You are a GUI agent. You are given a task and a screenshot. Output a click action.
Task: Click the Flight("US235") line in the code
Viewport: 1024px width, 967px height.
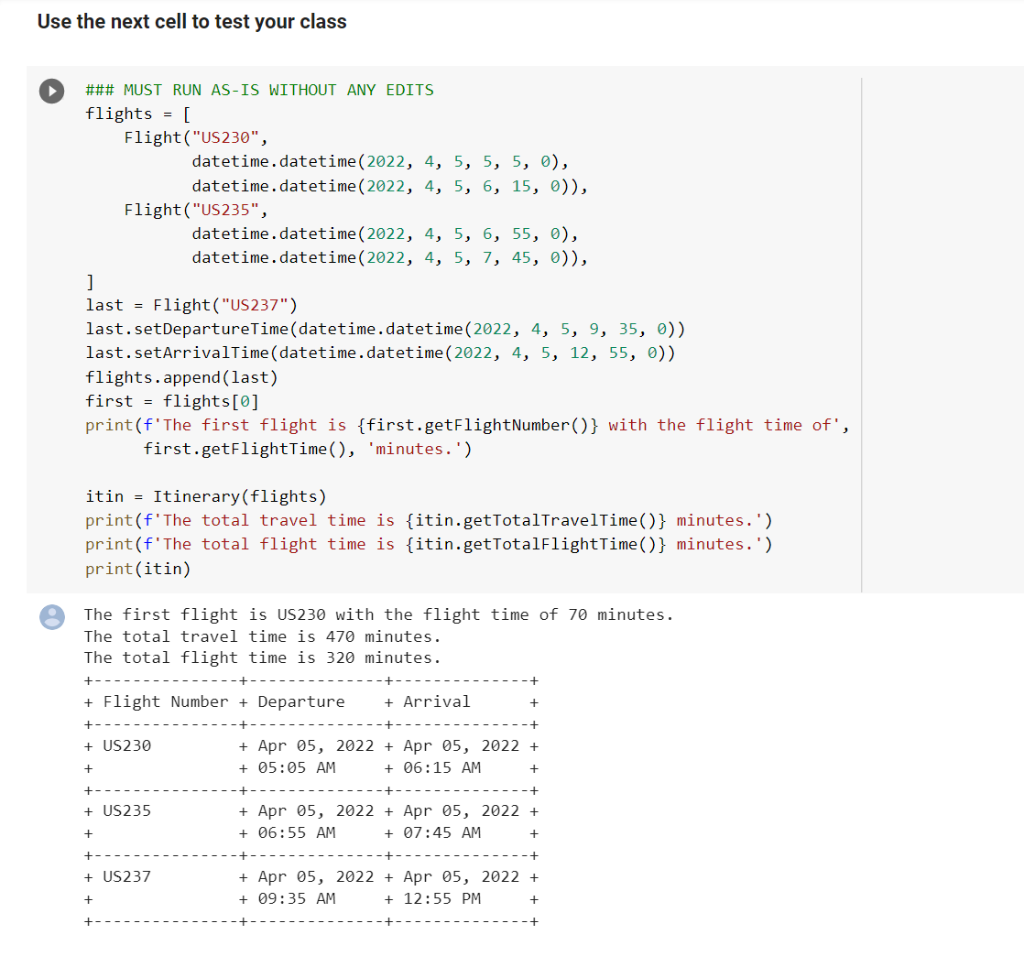pos(200,209)
